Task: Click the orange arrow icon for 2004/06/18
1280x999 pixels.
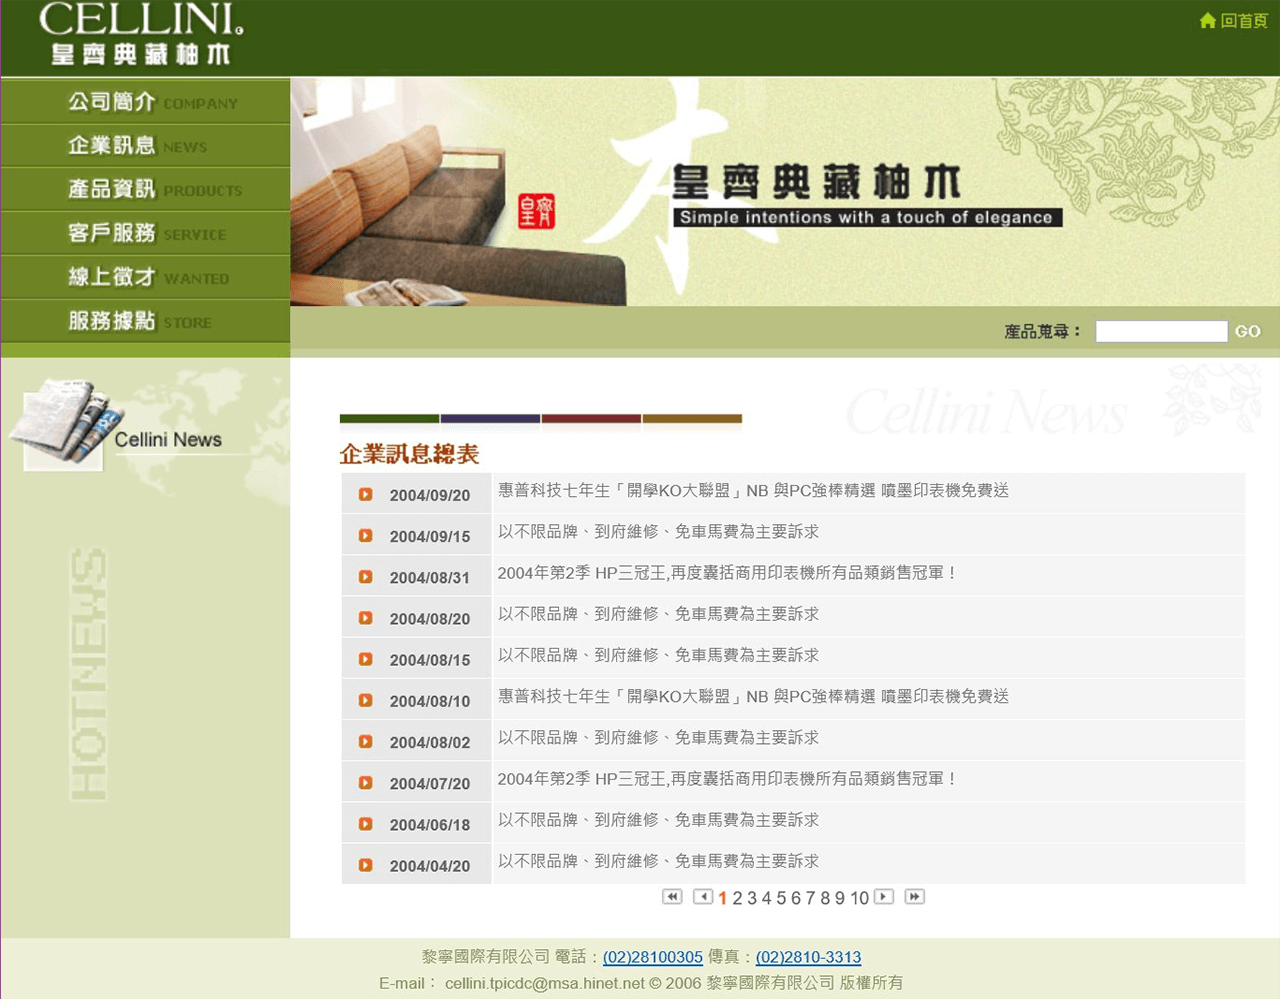Action: [366, 823]
